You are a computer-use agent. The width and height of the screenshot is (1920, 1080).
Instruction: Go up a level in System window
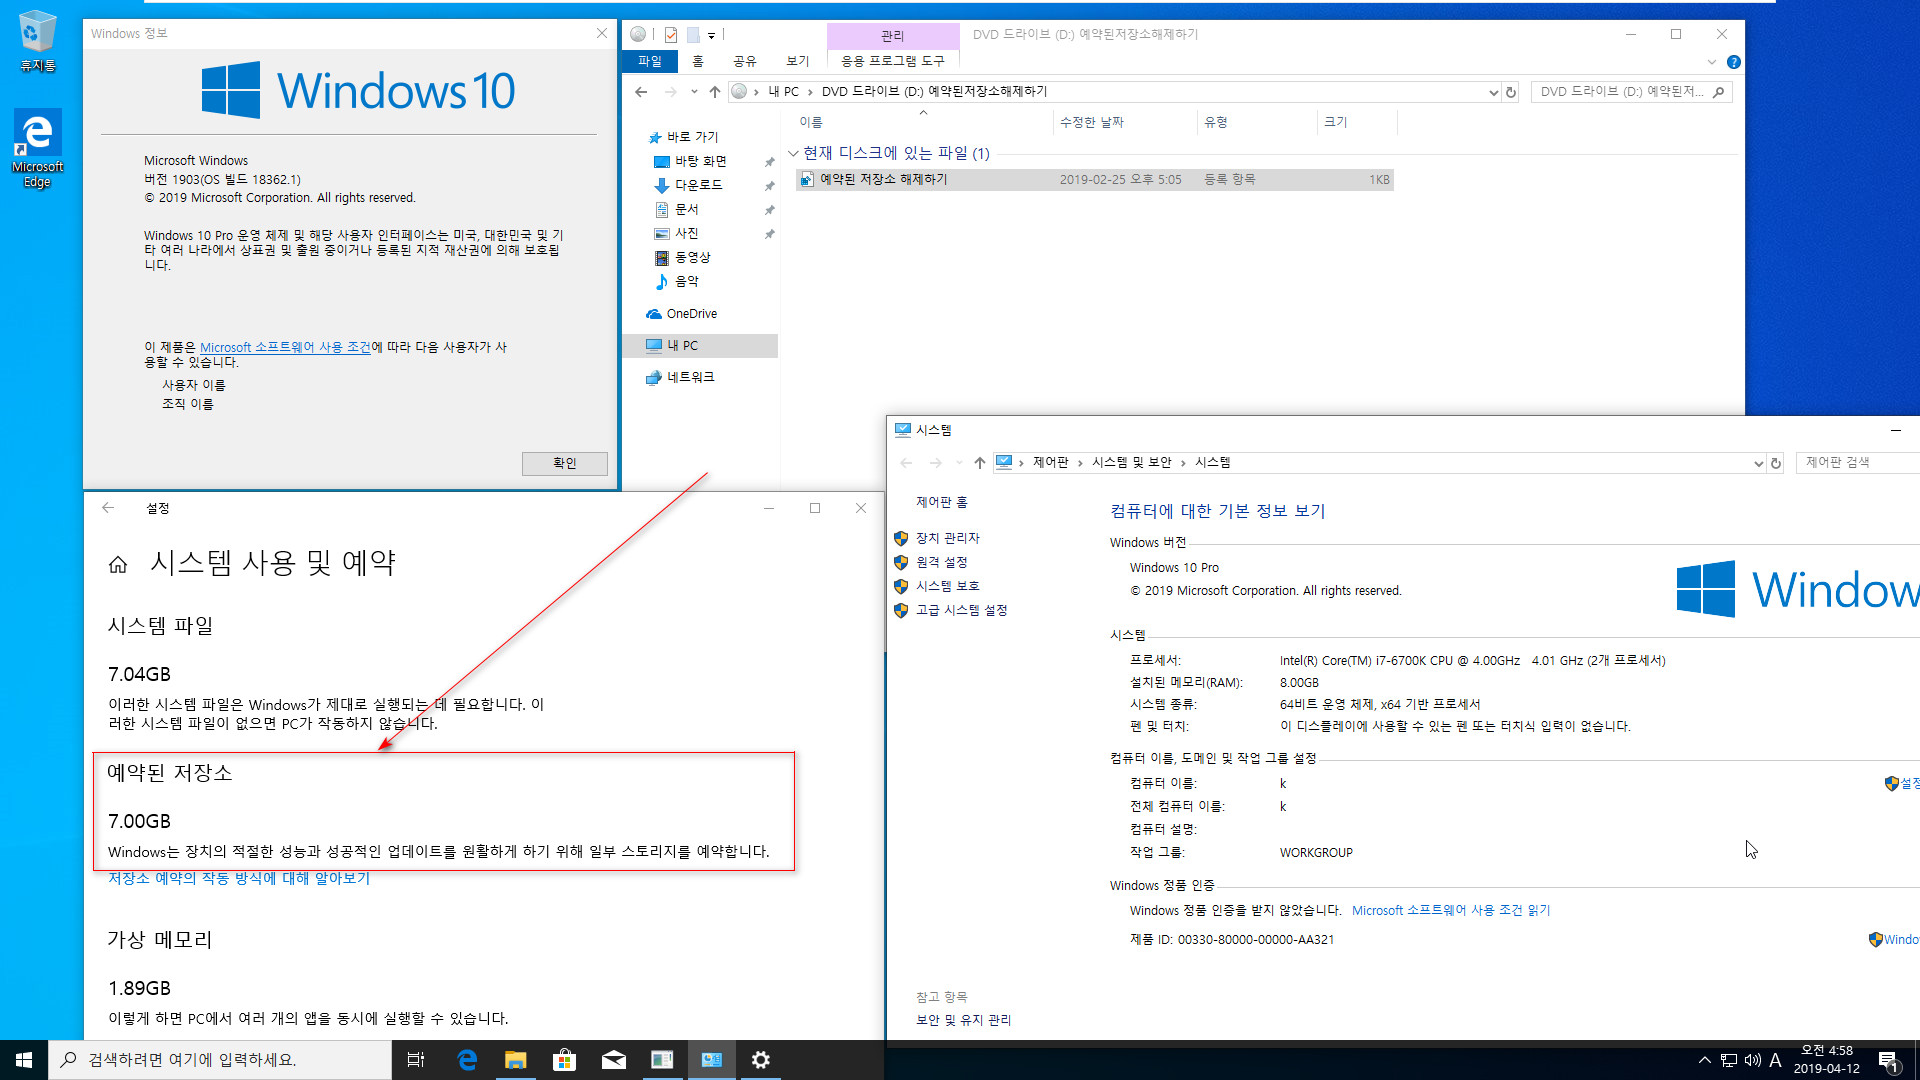point(980,463)
